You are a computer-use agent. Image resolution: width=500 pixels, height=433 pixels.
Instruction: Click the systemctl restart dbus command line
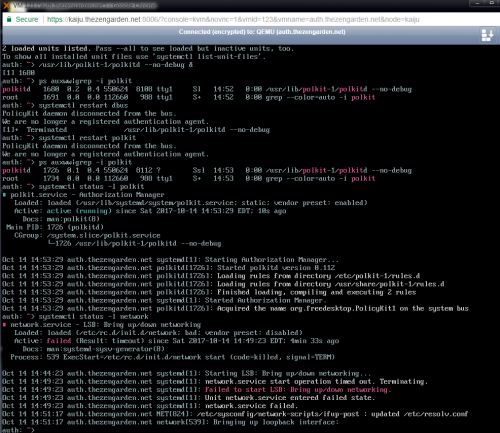coord(65,105)
